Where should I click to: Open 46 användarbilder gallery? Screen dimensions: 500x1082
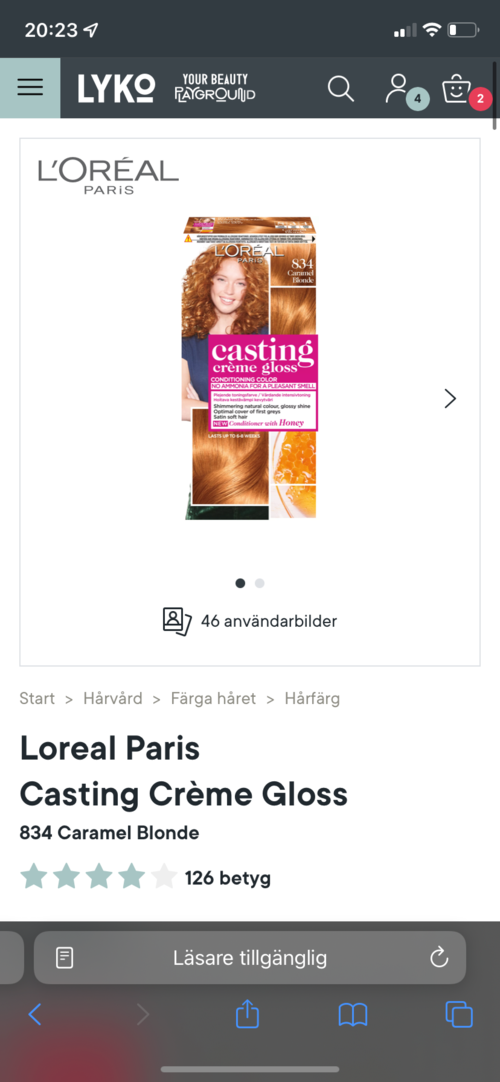click(250, 621)
